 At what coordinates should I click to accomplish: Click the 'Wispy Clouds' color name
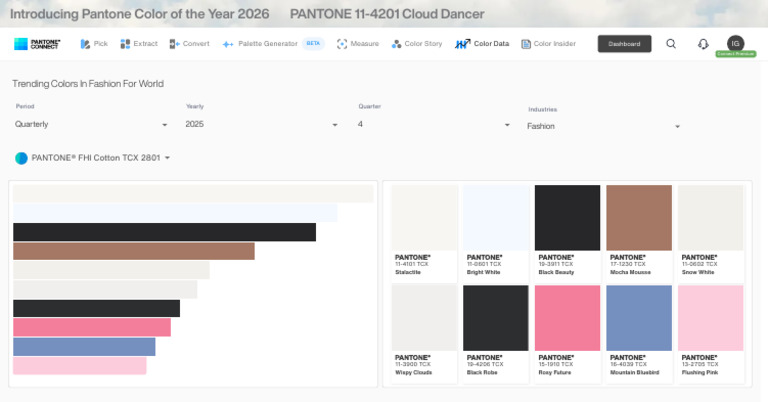413,373
